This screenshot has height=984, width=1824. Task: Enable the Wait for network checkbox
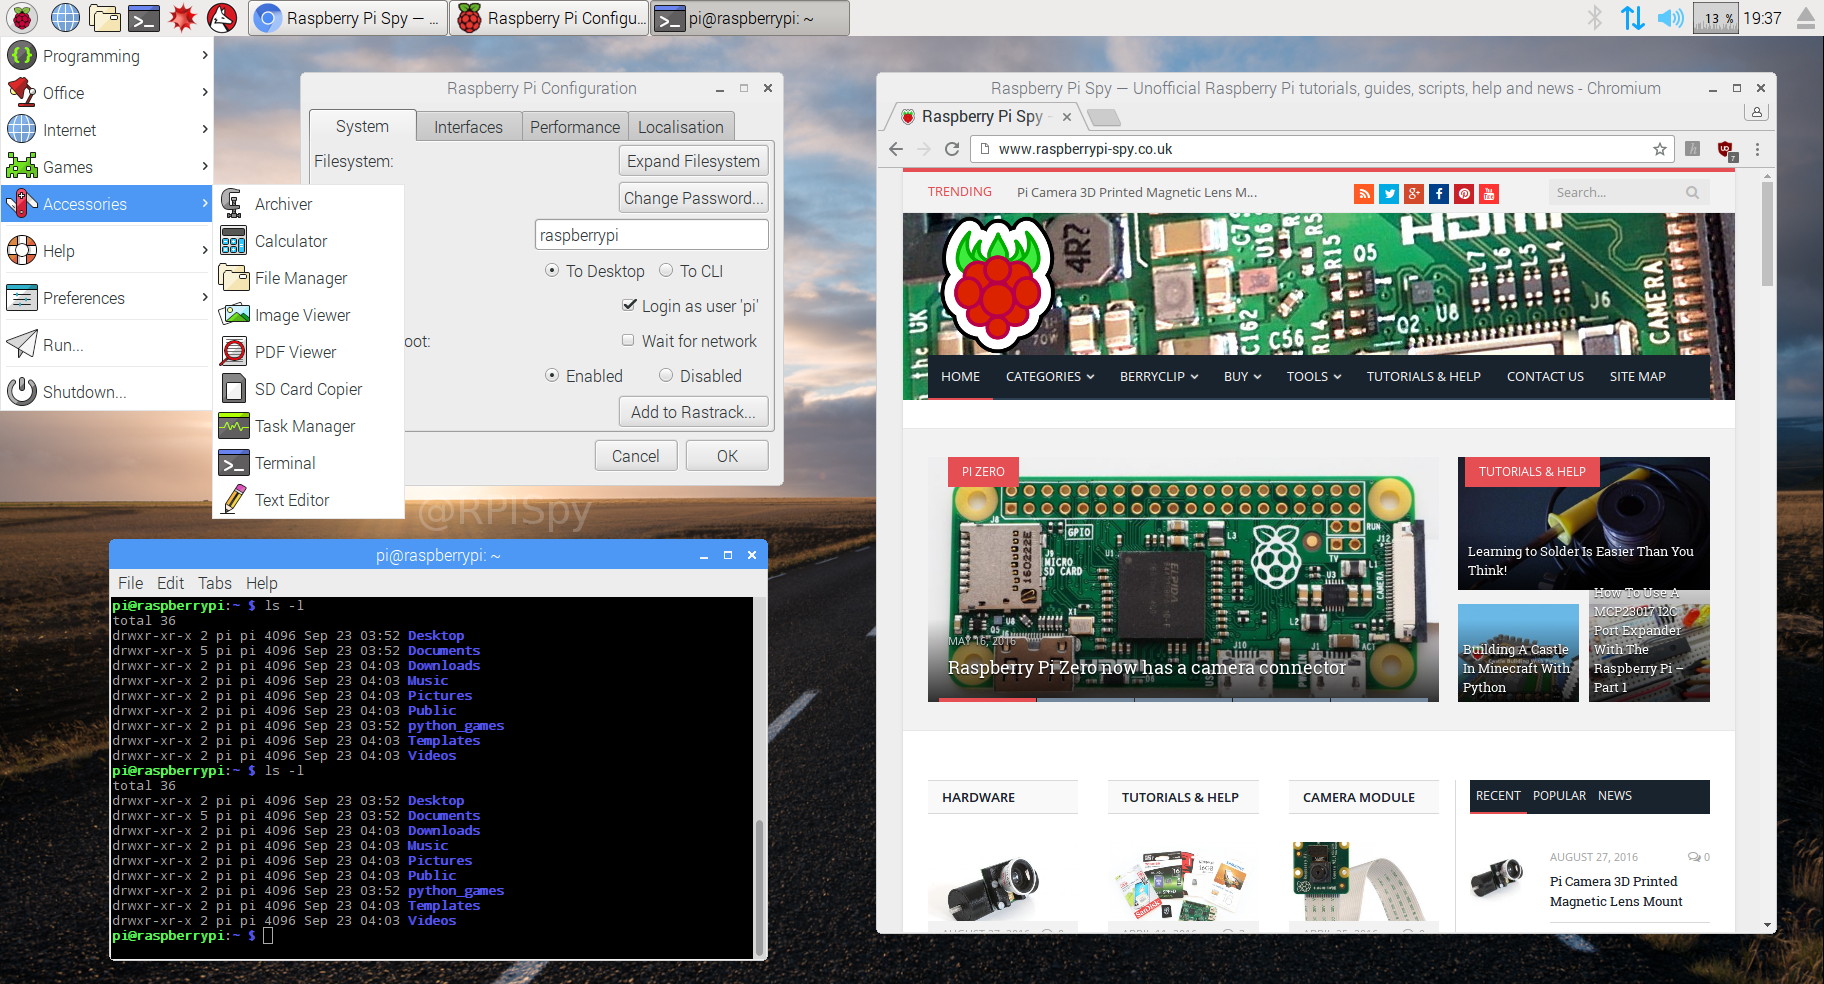point(628,341)
